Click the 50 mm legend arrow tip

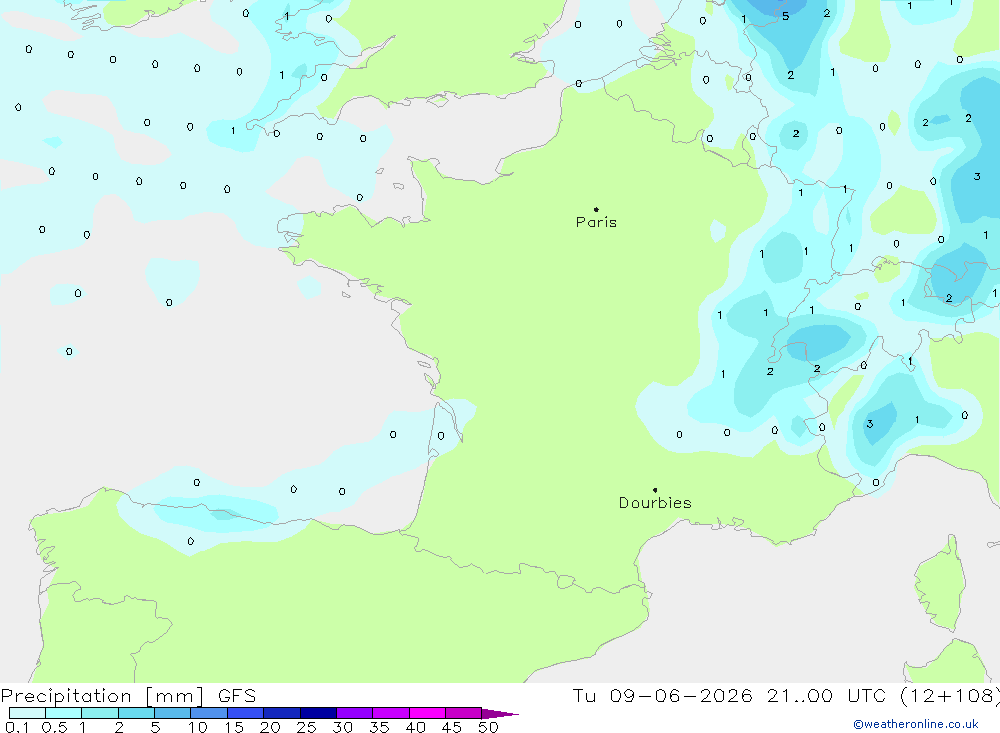[500, 714]
